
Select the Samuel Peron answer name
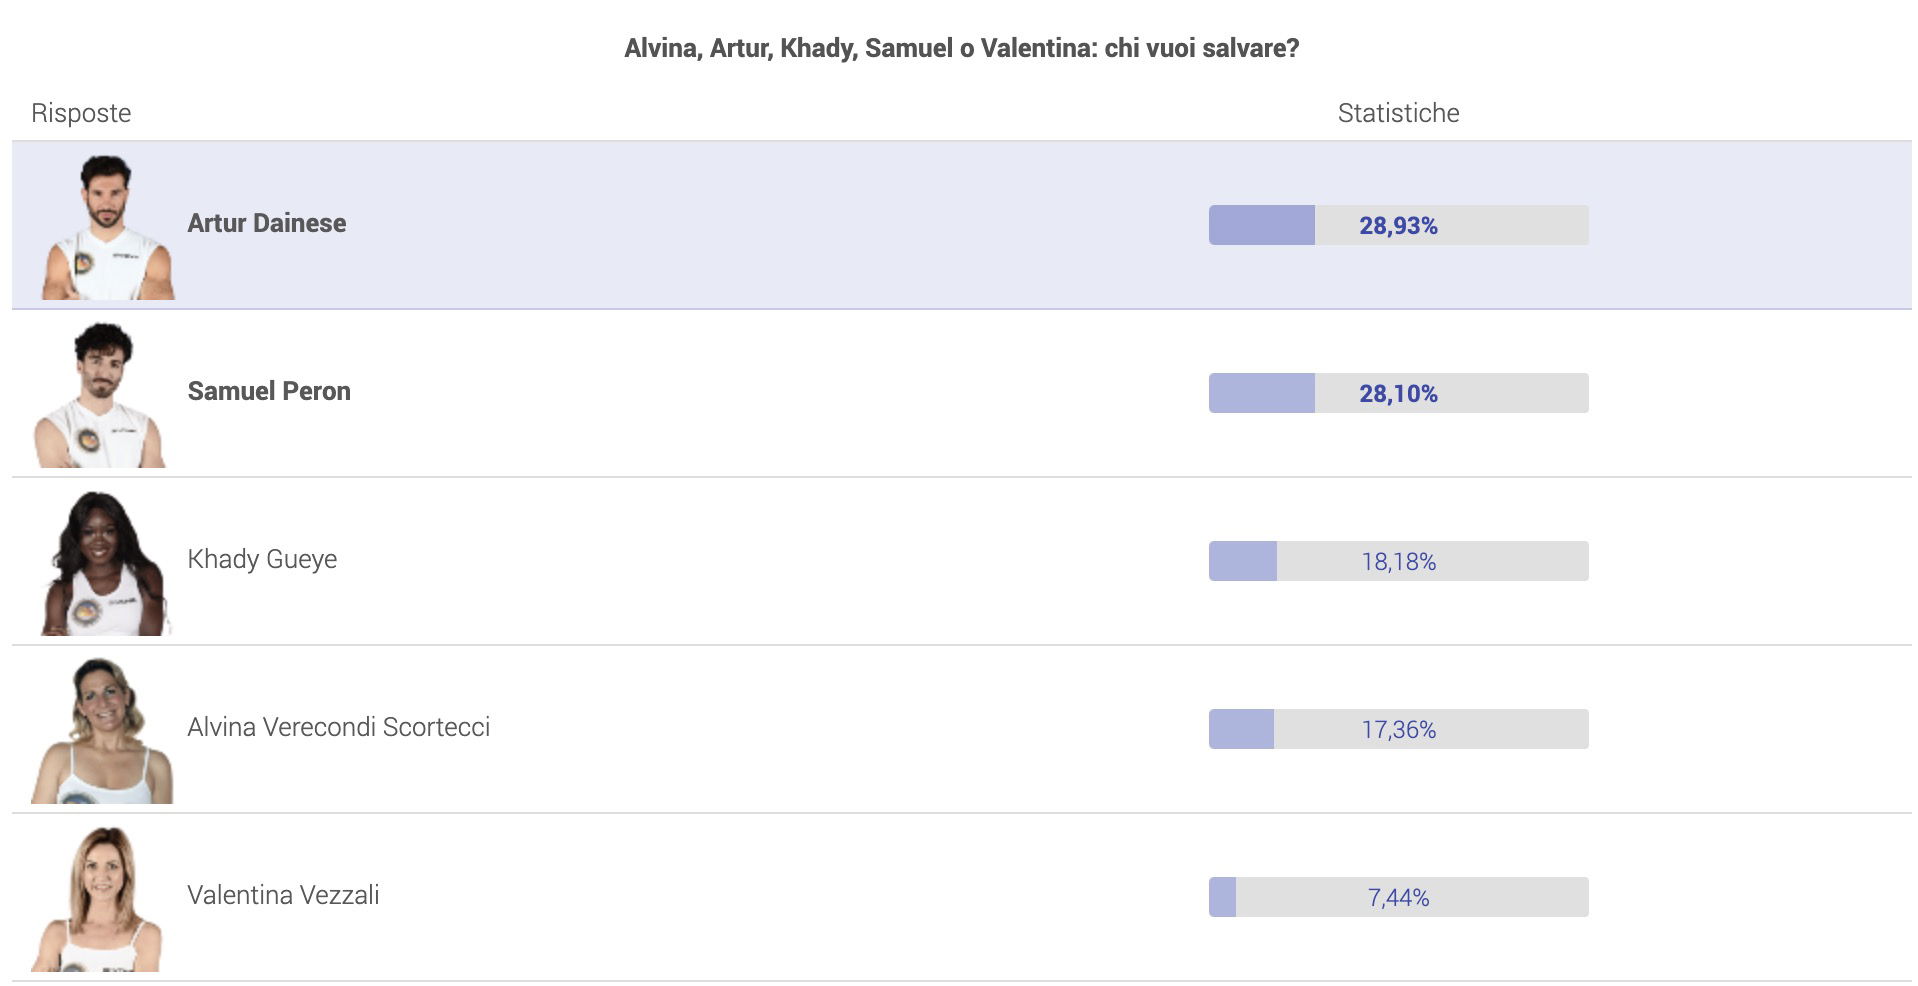click(269, 391)
